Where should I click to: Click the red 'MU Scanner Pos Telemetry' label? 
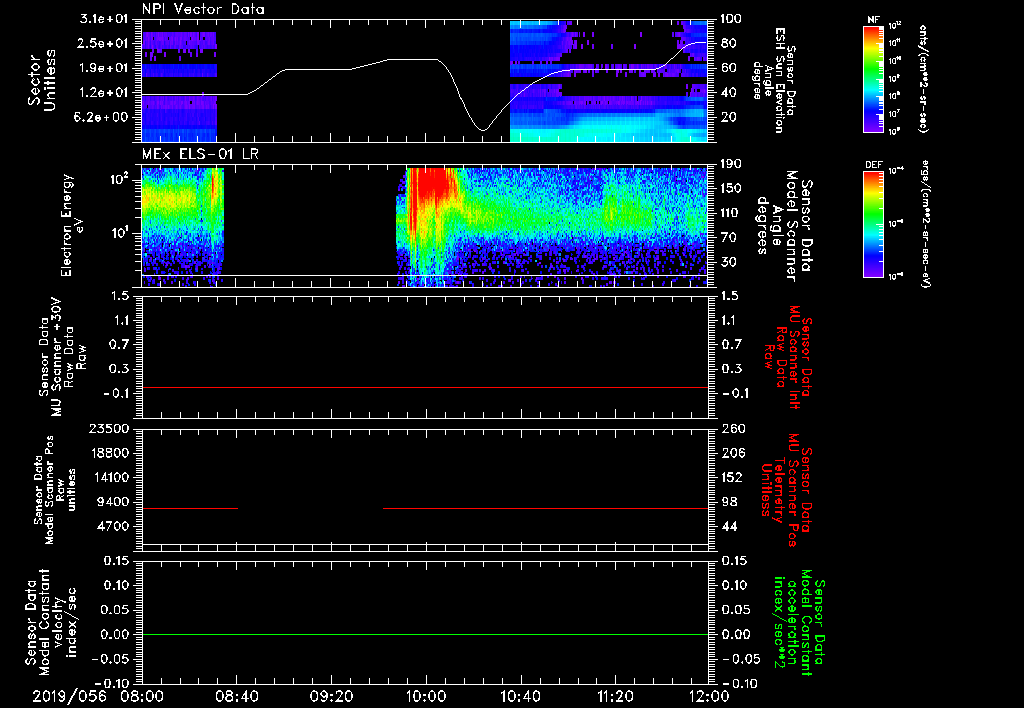point(784,490)
